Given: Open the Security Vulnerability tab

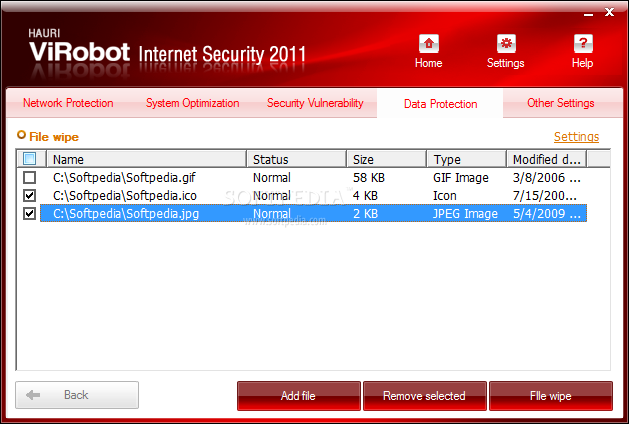Looking at the screenshot, I should 315,103.
